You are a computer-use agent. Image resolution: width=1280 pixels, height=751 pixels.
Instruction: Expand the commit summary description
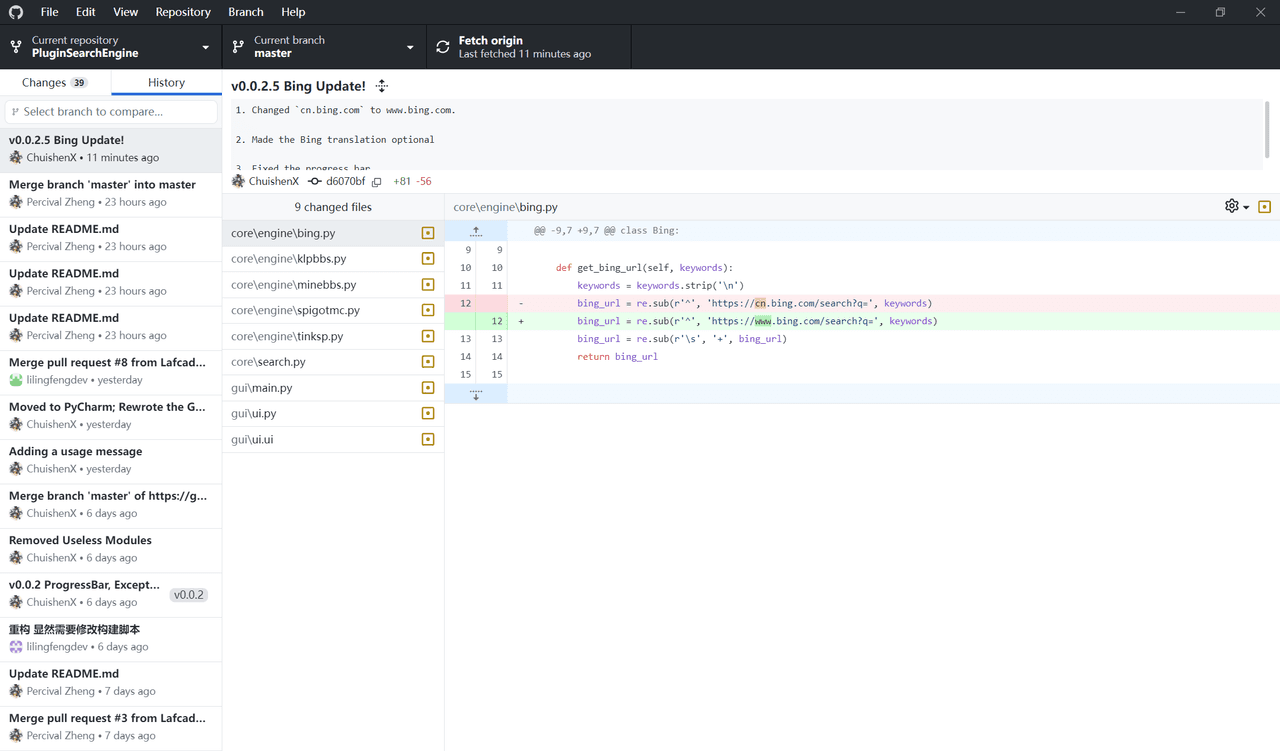pos(382,86)
